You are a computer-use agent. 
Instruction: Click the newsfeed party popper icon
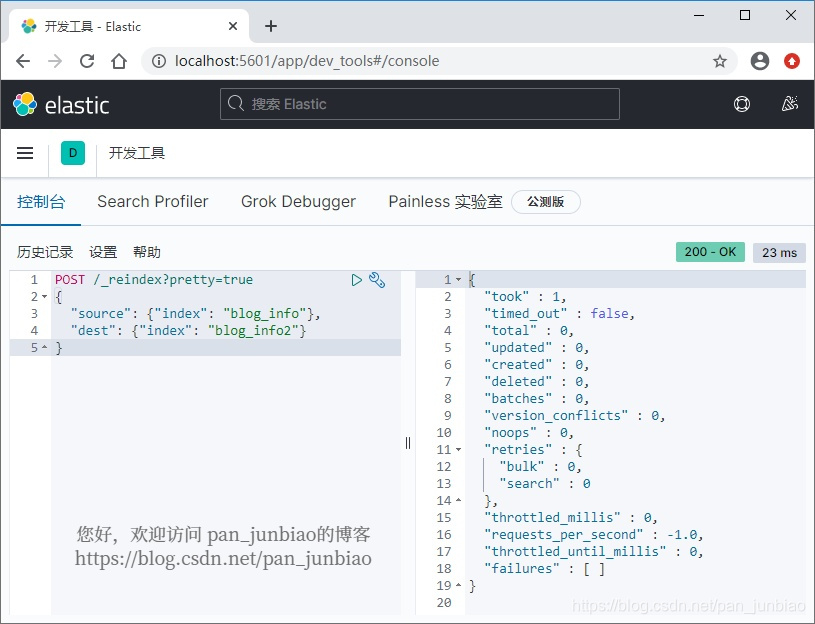coord(789,104)
